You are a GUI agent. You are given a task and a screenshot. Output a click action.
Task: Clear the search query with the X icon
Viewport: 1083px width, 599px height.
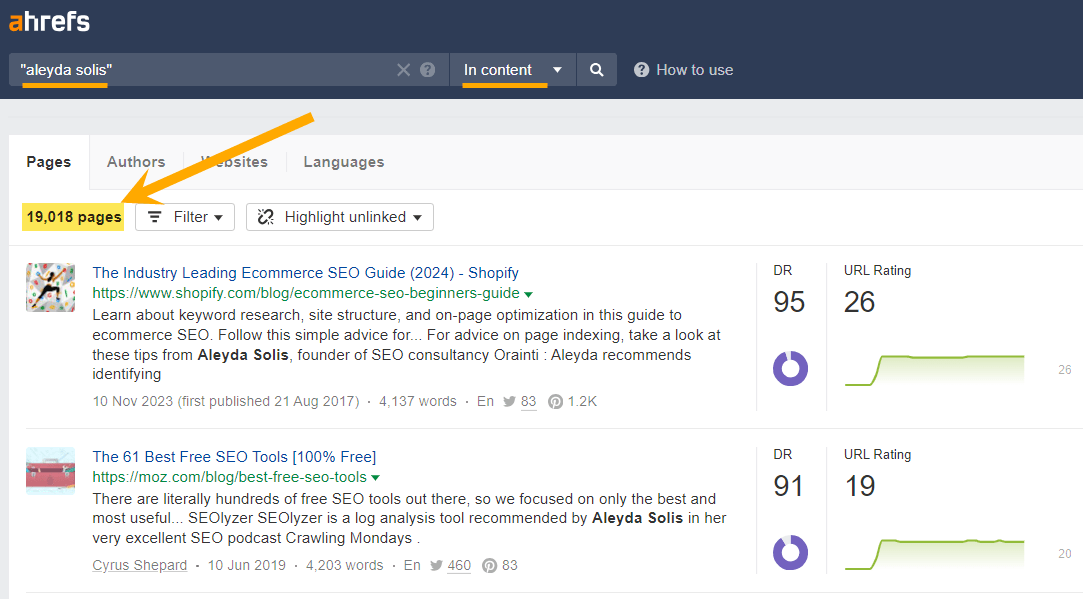click(403, 70)
